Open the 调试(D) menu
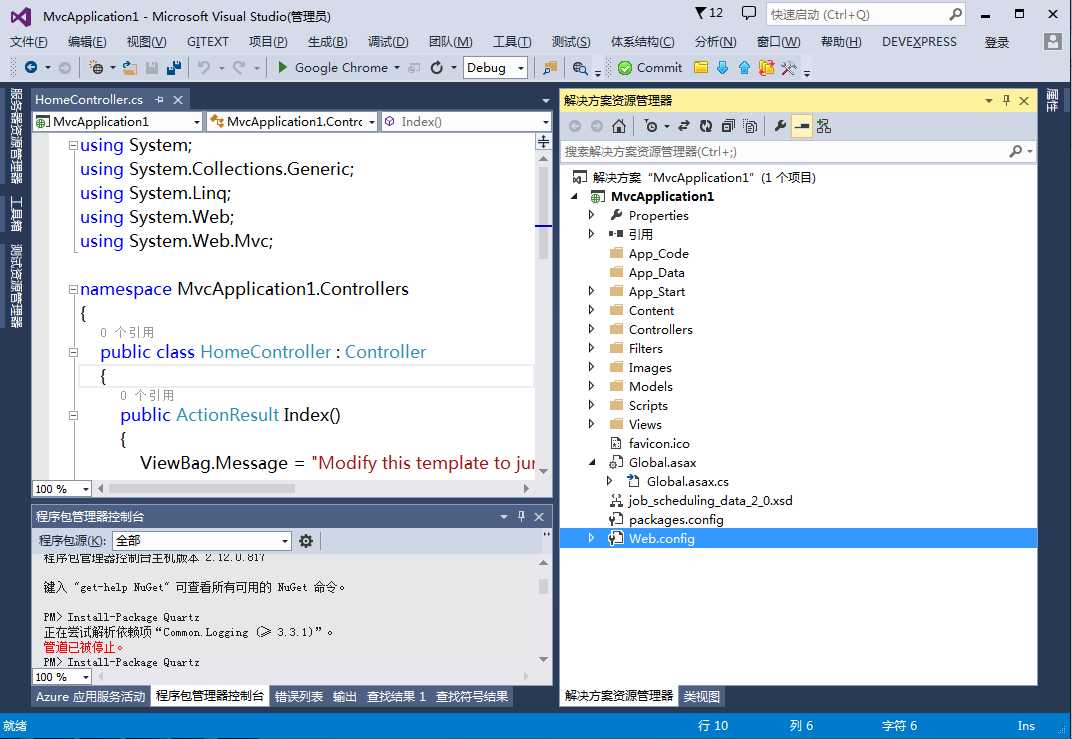1072x739 pixels. tap(388, 42)
